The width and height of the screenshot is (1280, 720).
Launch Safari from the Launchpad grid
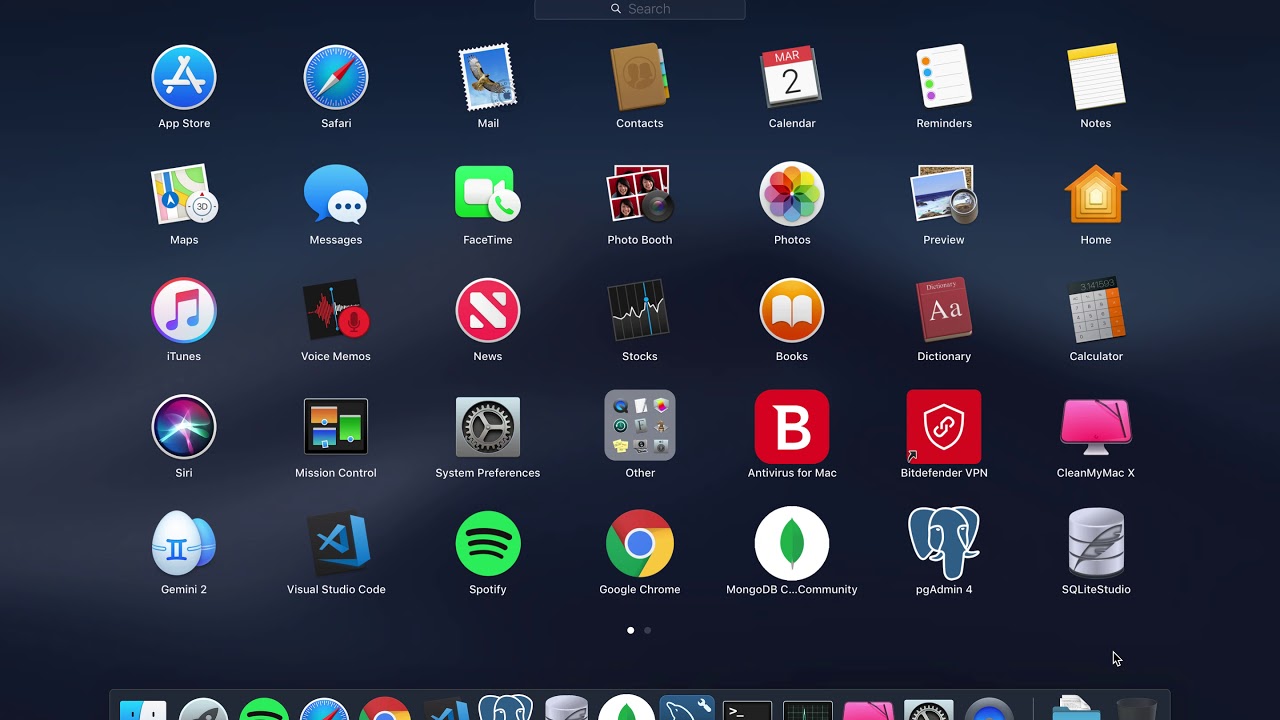point(336,77)
